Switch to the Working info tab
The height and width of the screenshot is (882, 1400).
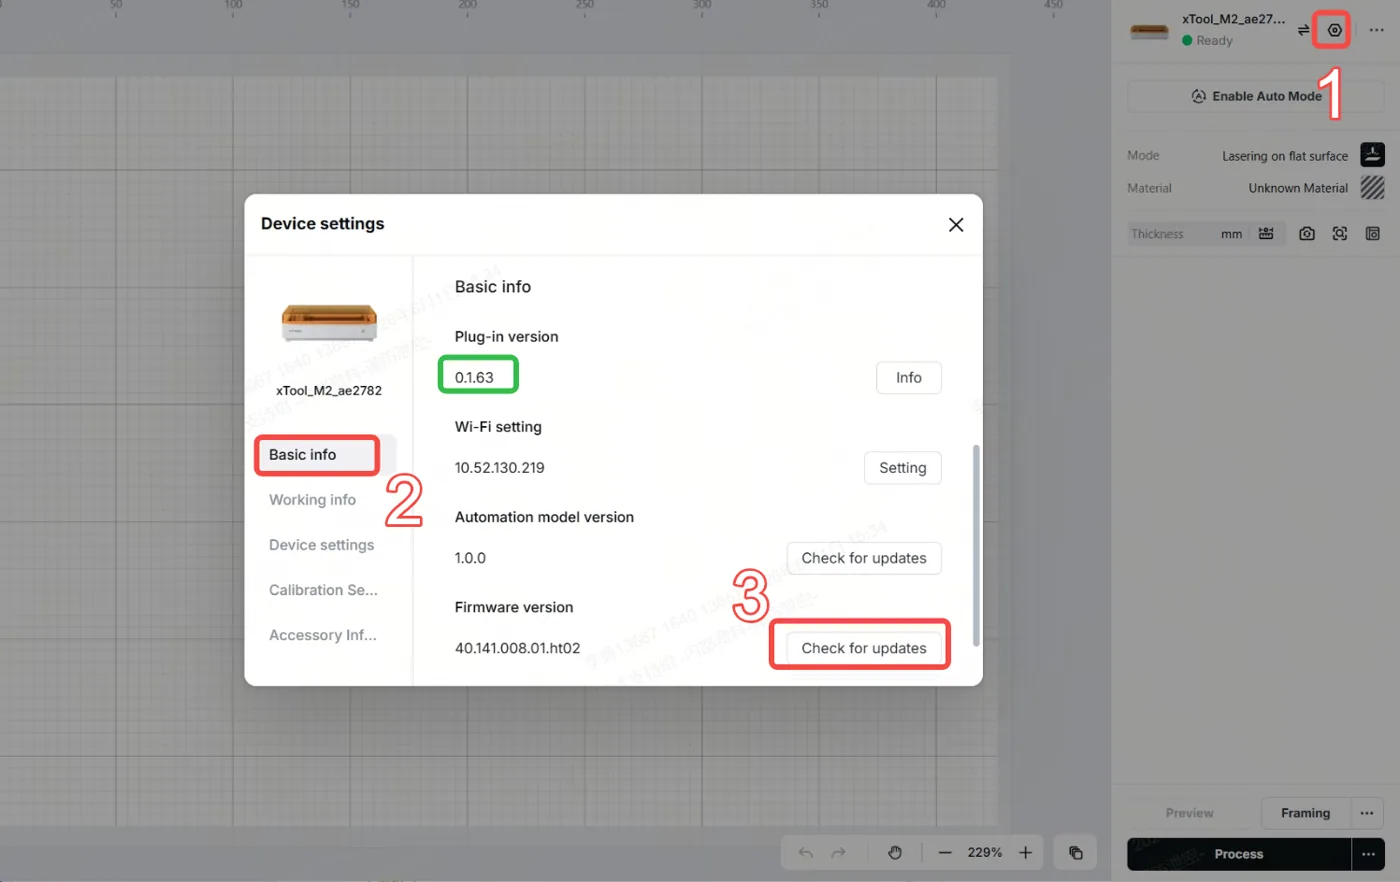(312, 500)
